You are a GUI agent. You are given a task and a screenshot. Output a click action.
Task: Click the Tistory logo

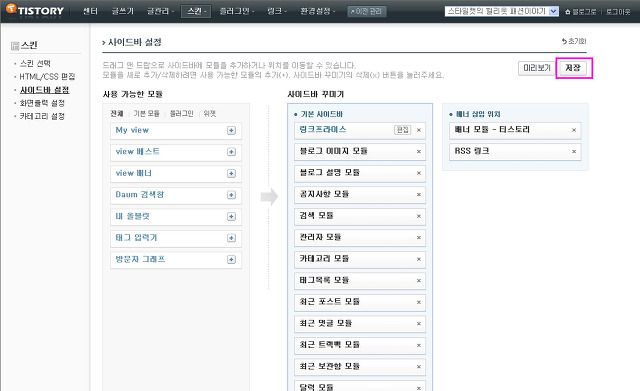[35, 10]
